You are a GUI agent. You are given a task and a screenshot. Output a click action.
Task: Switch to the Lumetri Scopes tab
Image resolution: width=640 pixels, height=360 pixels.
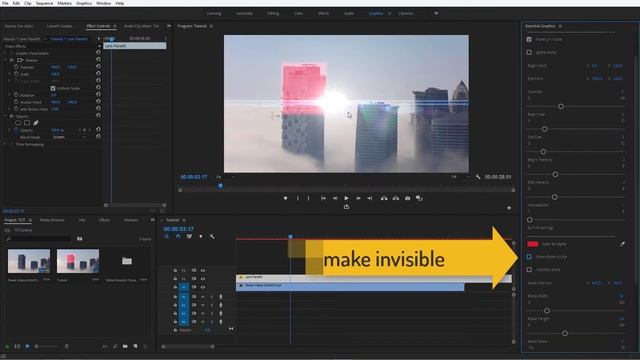click(59, 26)
